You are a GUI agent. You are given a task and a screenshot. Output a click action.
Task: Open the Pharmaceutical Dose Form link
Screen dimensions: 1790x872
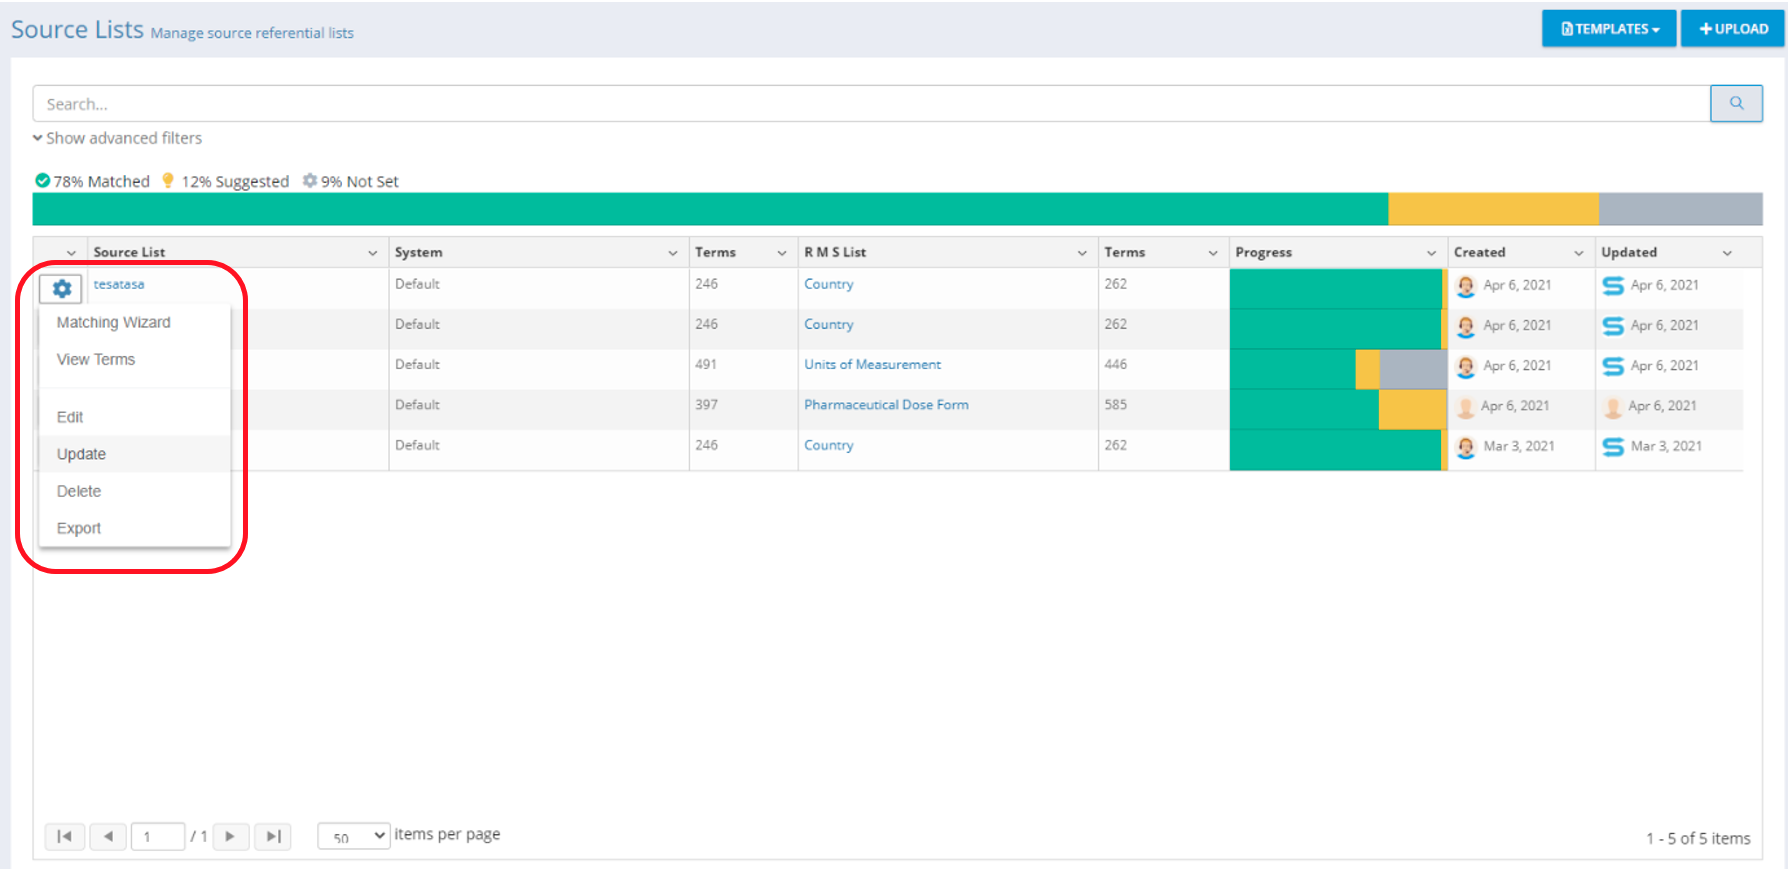(886, 405)
